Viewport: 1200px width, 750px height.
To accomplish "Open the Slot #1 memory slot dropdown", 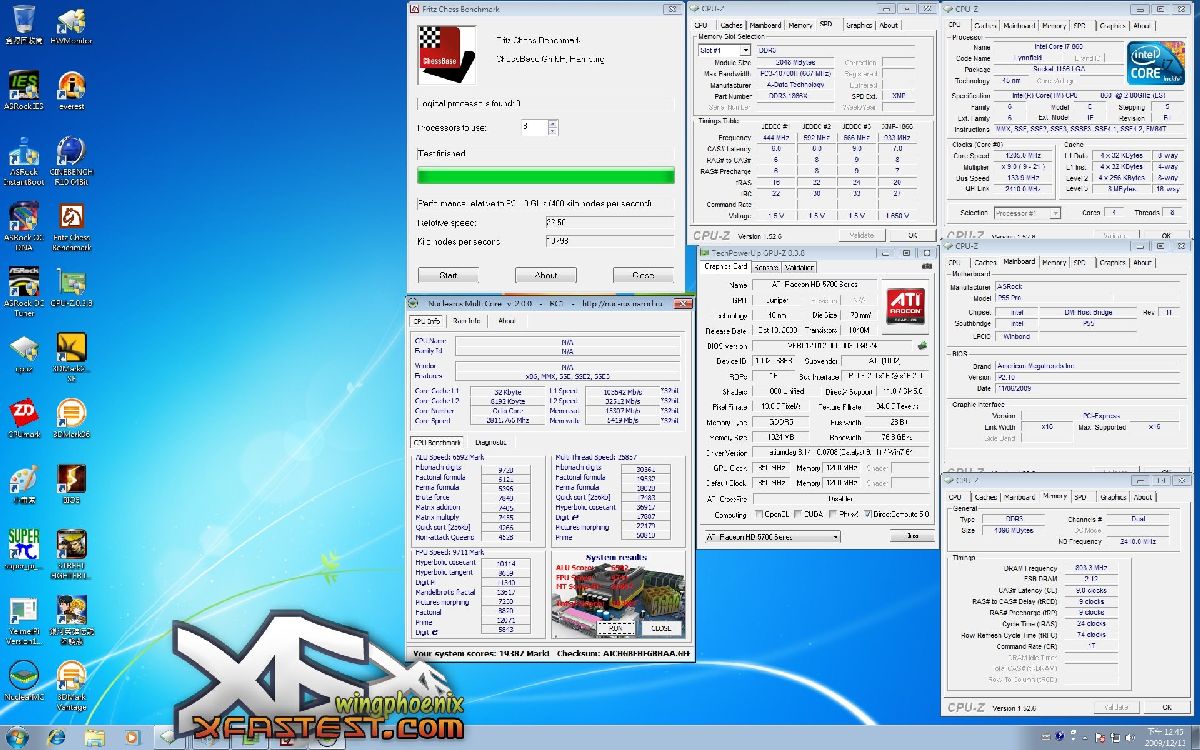I will [724, 50].
